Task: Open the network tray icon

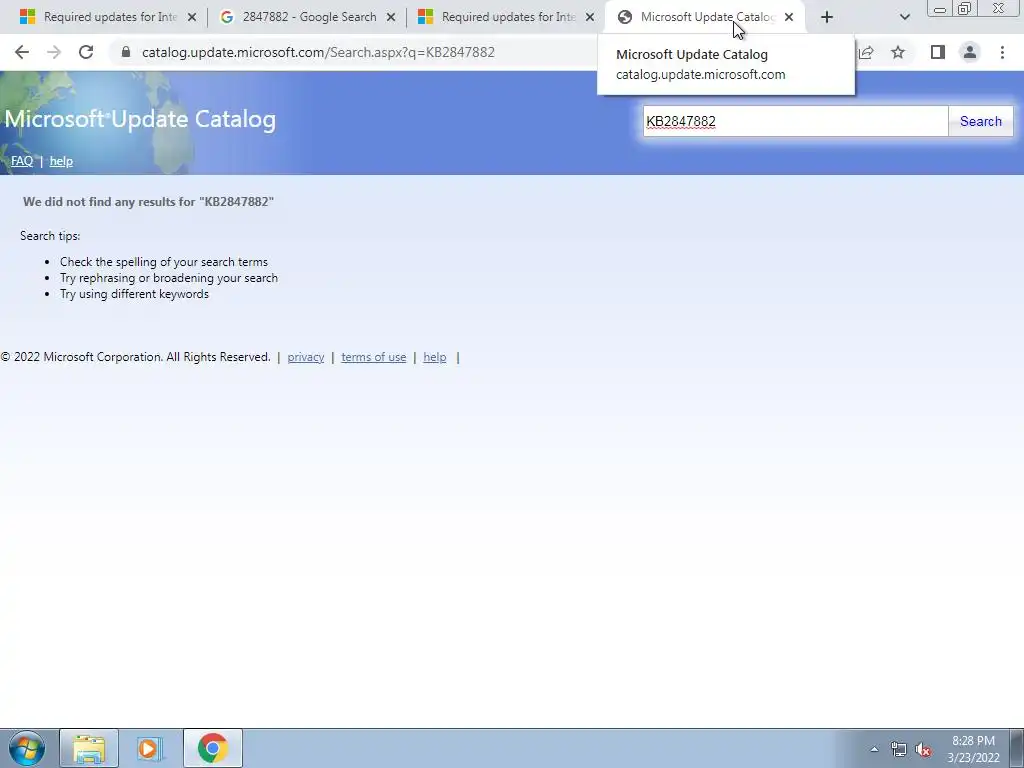Action: coord(899,750)
